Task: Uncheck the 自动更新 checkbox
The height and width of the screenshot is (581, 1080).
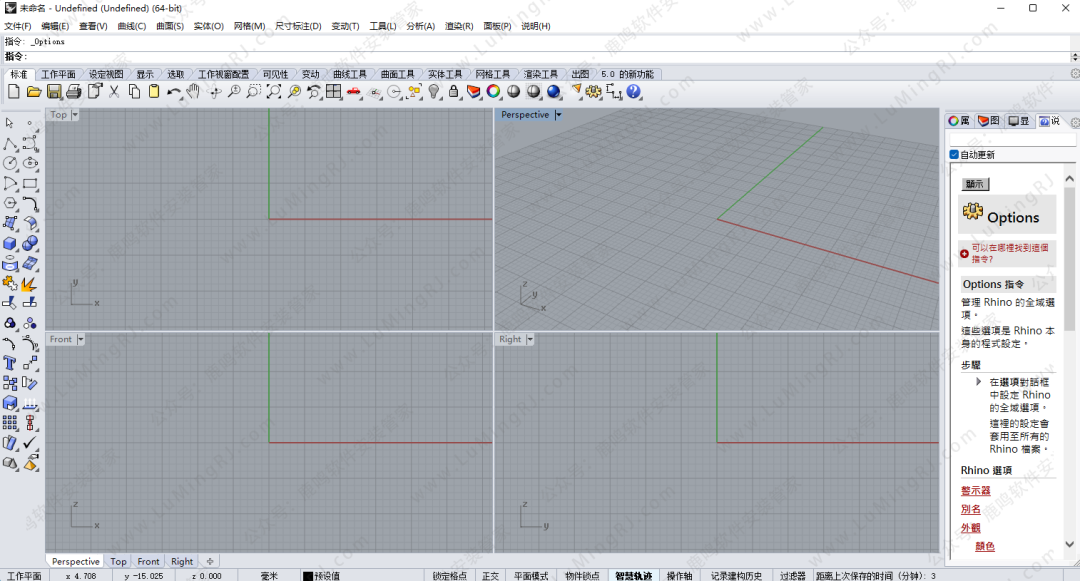Action: coord(954,155)
